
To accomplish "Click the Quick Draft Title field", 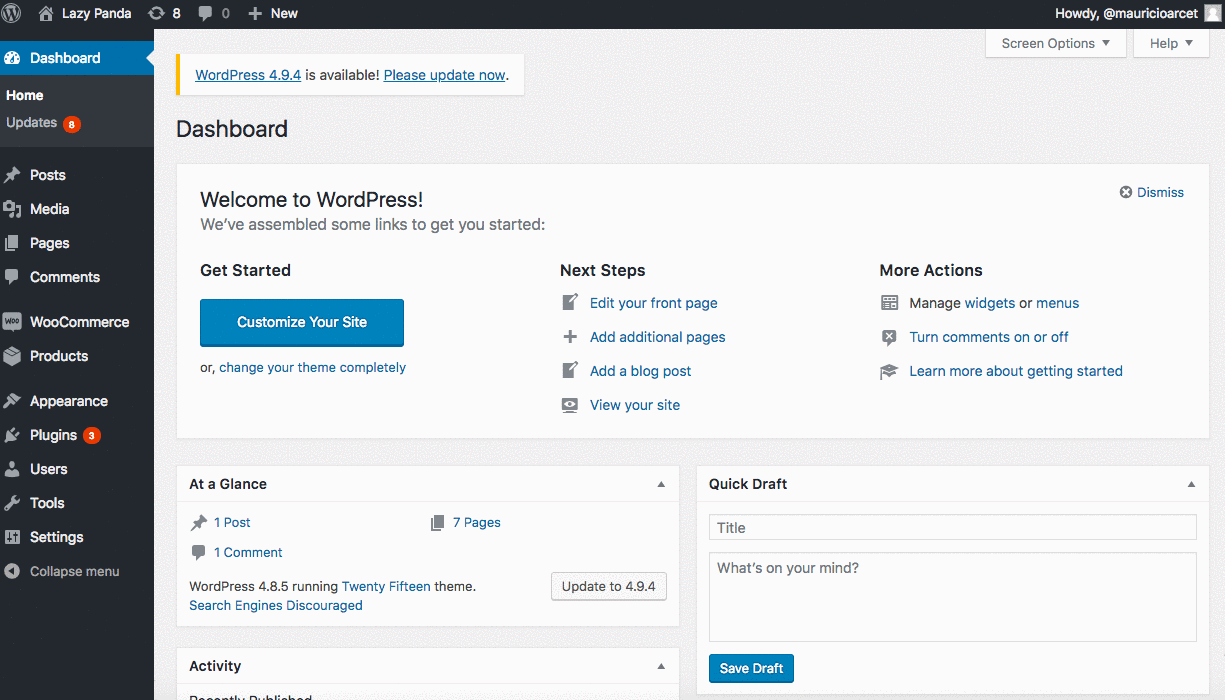I will tap(952, 527).
